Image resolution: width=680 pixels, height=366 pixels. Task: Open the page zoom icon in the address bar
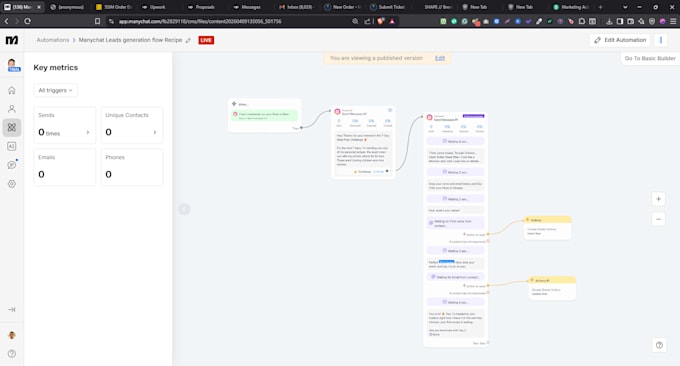(x=355, y=21)
